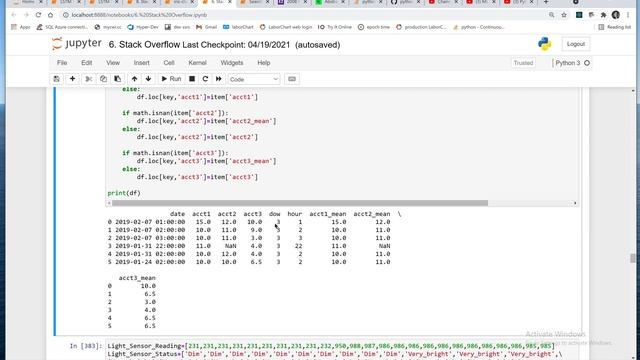Open the Insert menu
Image resolution: width=640 pixels, height=360 pixels.
tap(142, 63)
